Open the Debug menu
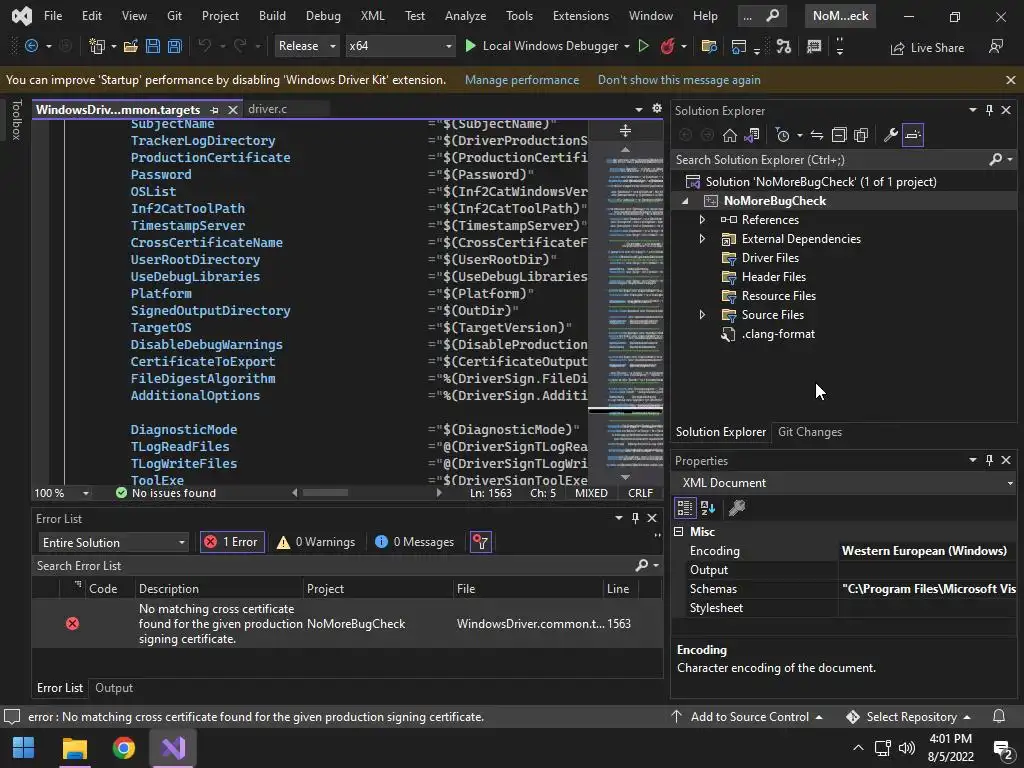The width and height of the screenshot is (1024, 768). pyautogui.click(x=323, y=16)
